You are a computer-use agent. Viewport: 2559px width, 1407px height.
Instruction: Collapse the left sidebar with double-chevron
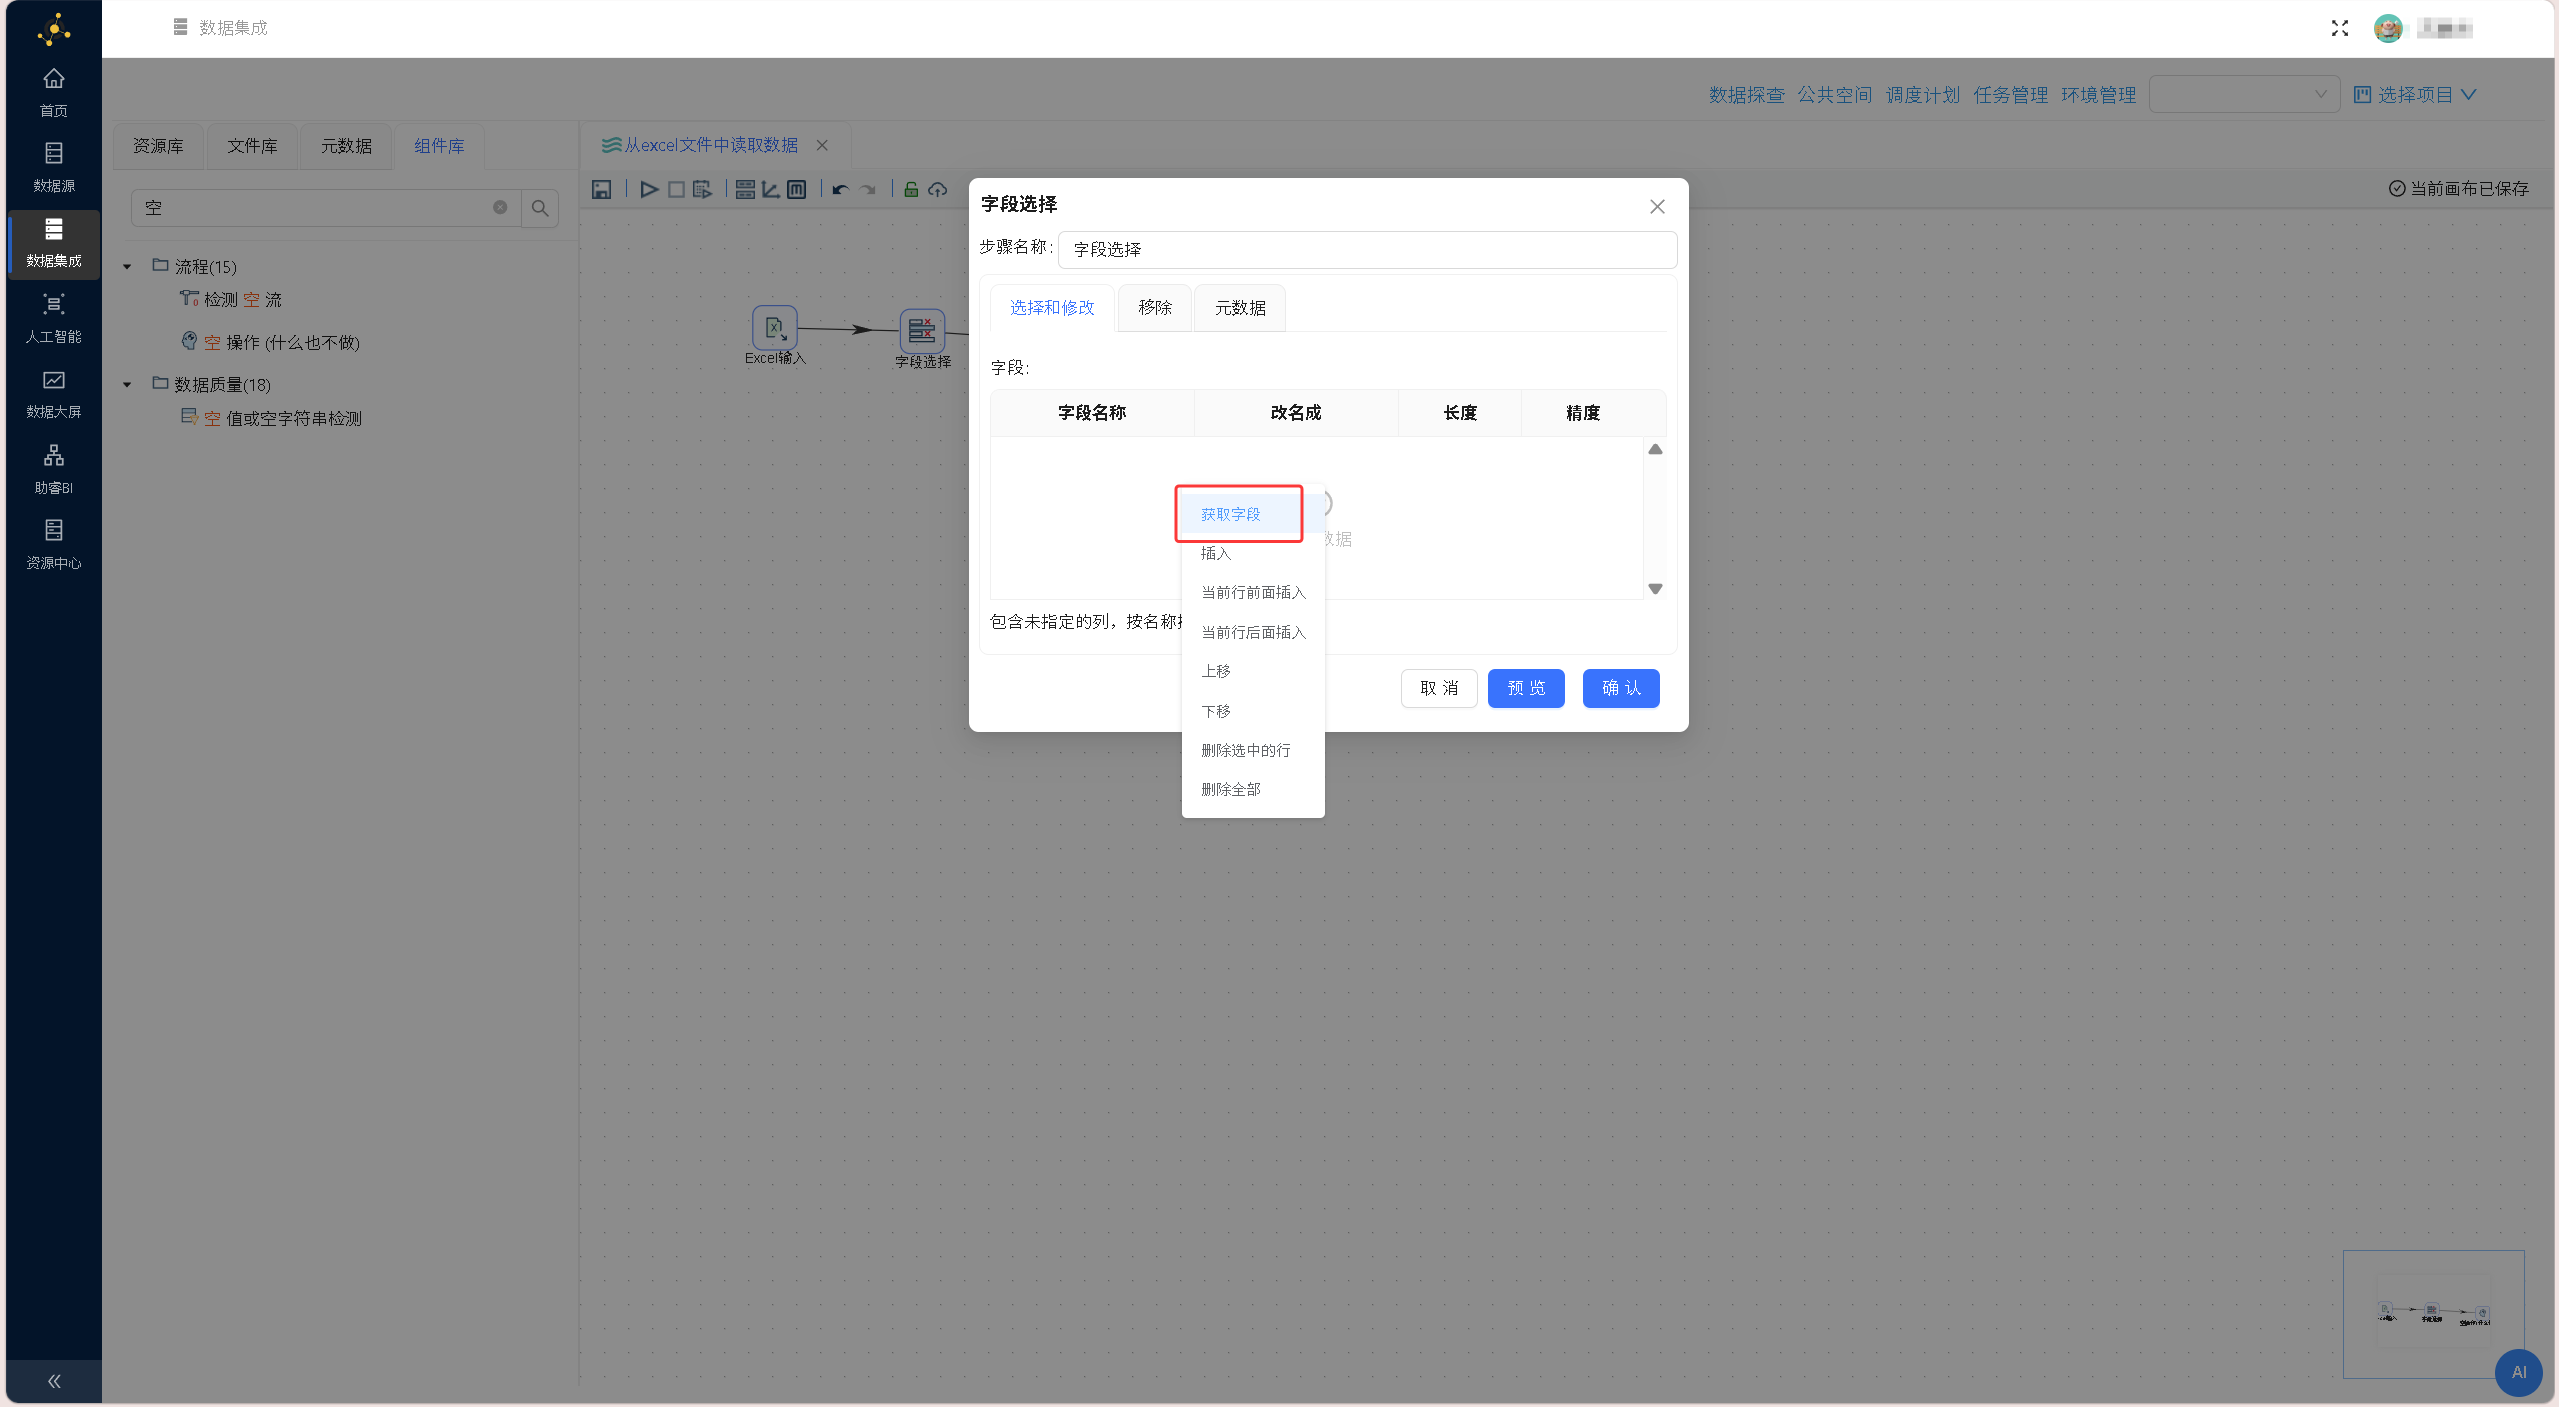(x=54, y=1381)
